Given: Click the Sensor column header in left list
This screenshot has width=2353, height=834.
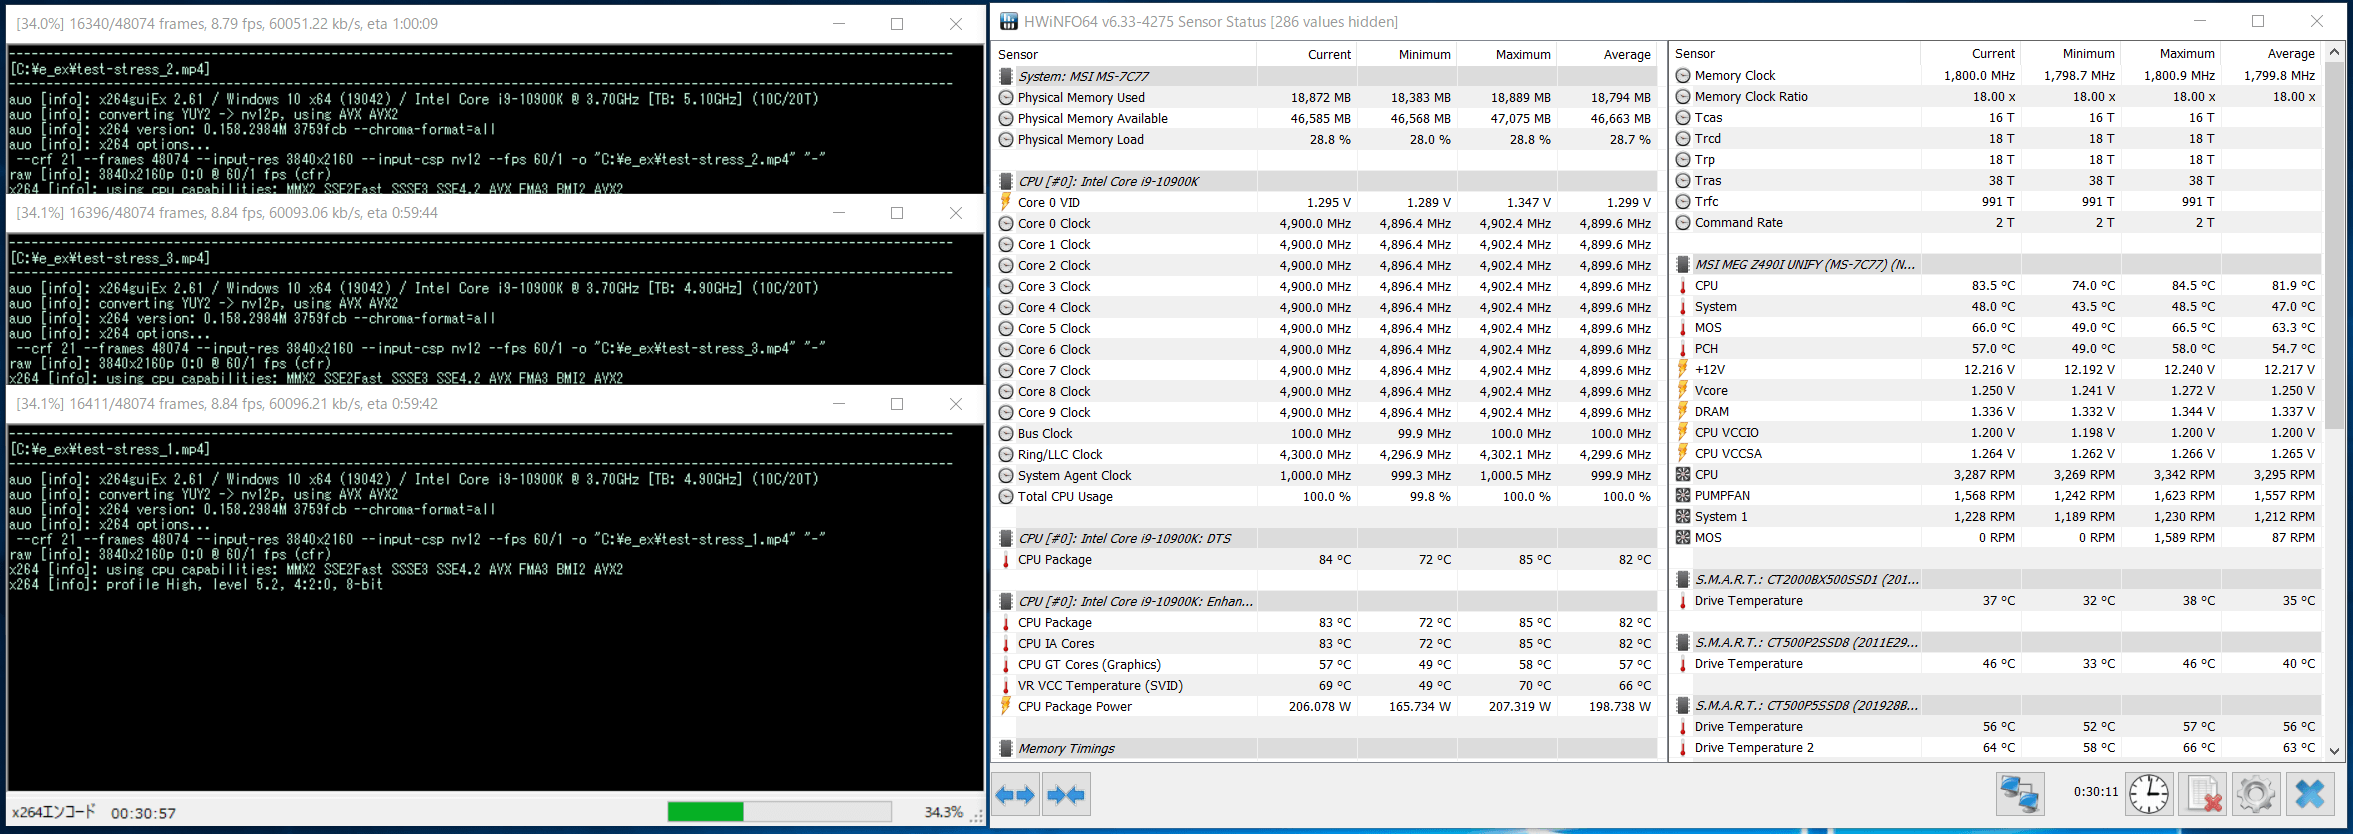Looking at the screenshot, I should coord(1125,54).
